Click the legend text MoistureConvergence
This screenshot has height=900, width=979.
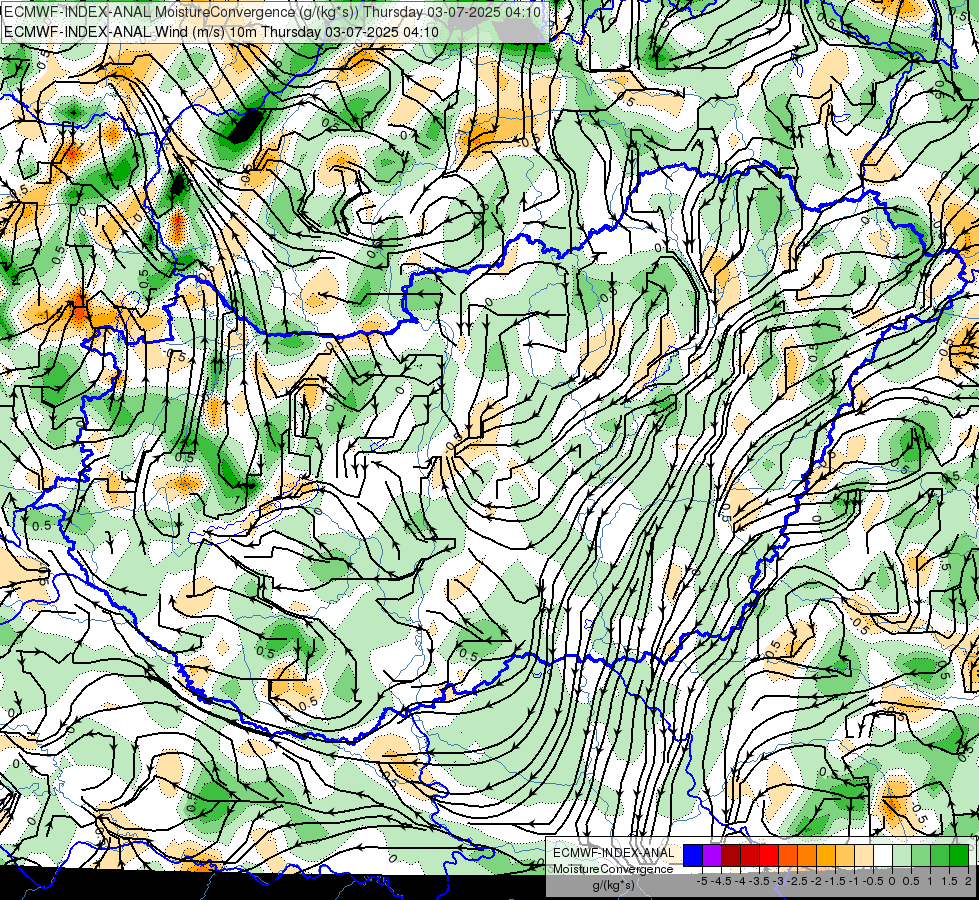(x=613, y=869)
